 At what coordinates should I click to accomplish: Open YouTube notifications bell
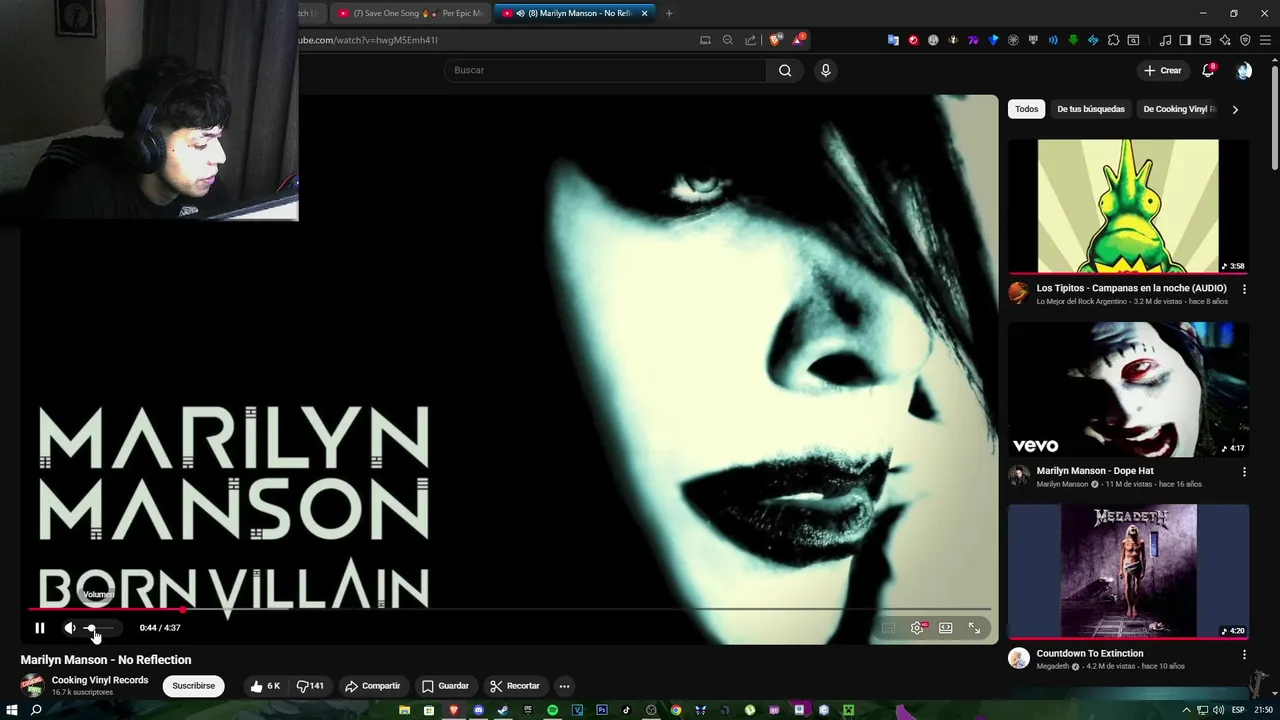(x=1208, y=70)
